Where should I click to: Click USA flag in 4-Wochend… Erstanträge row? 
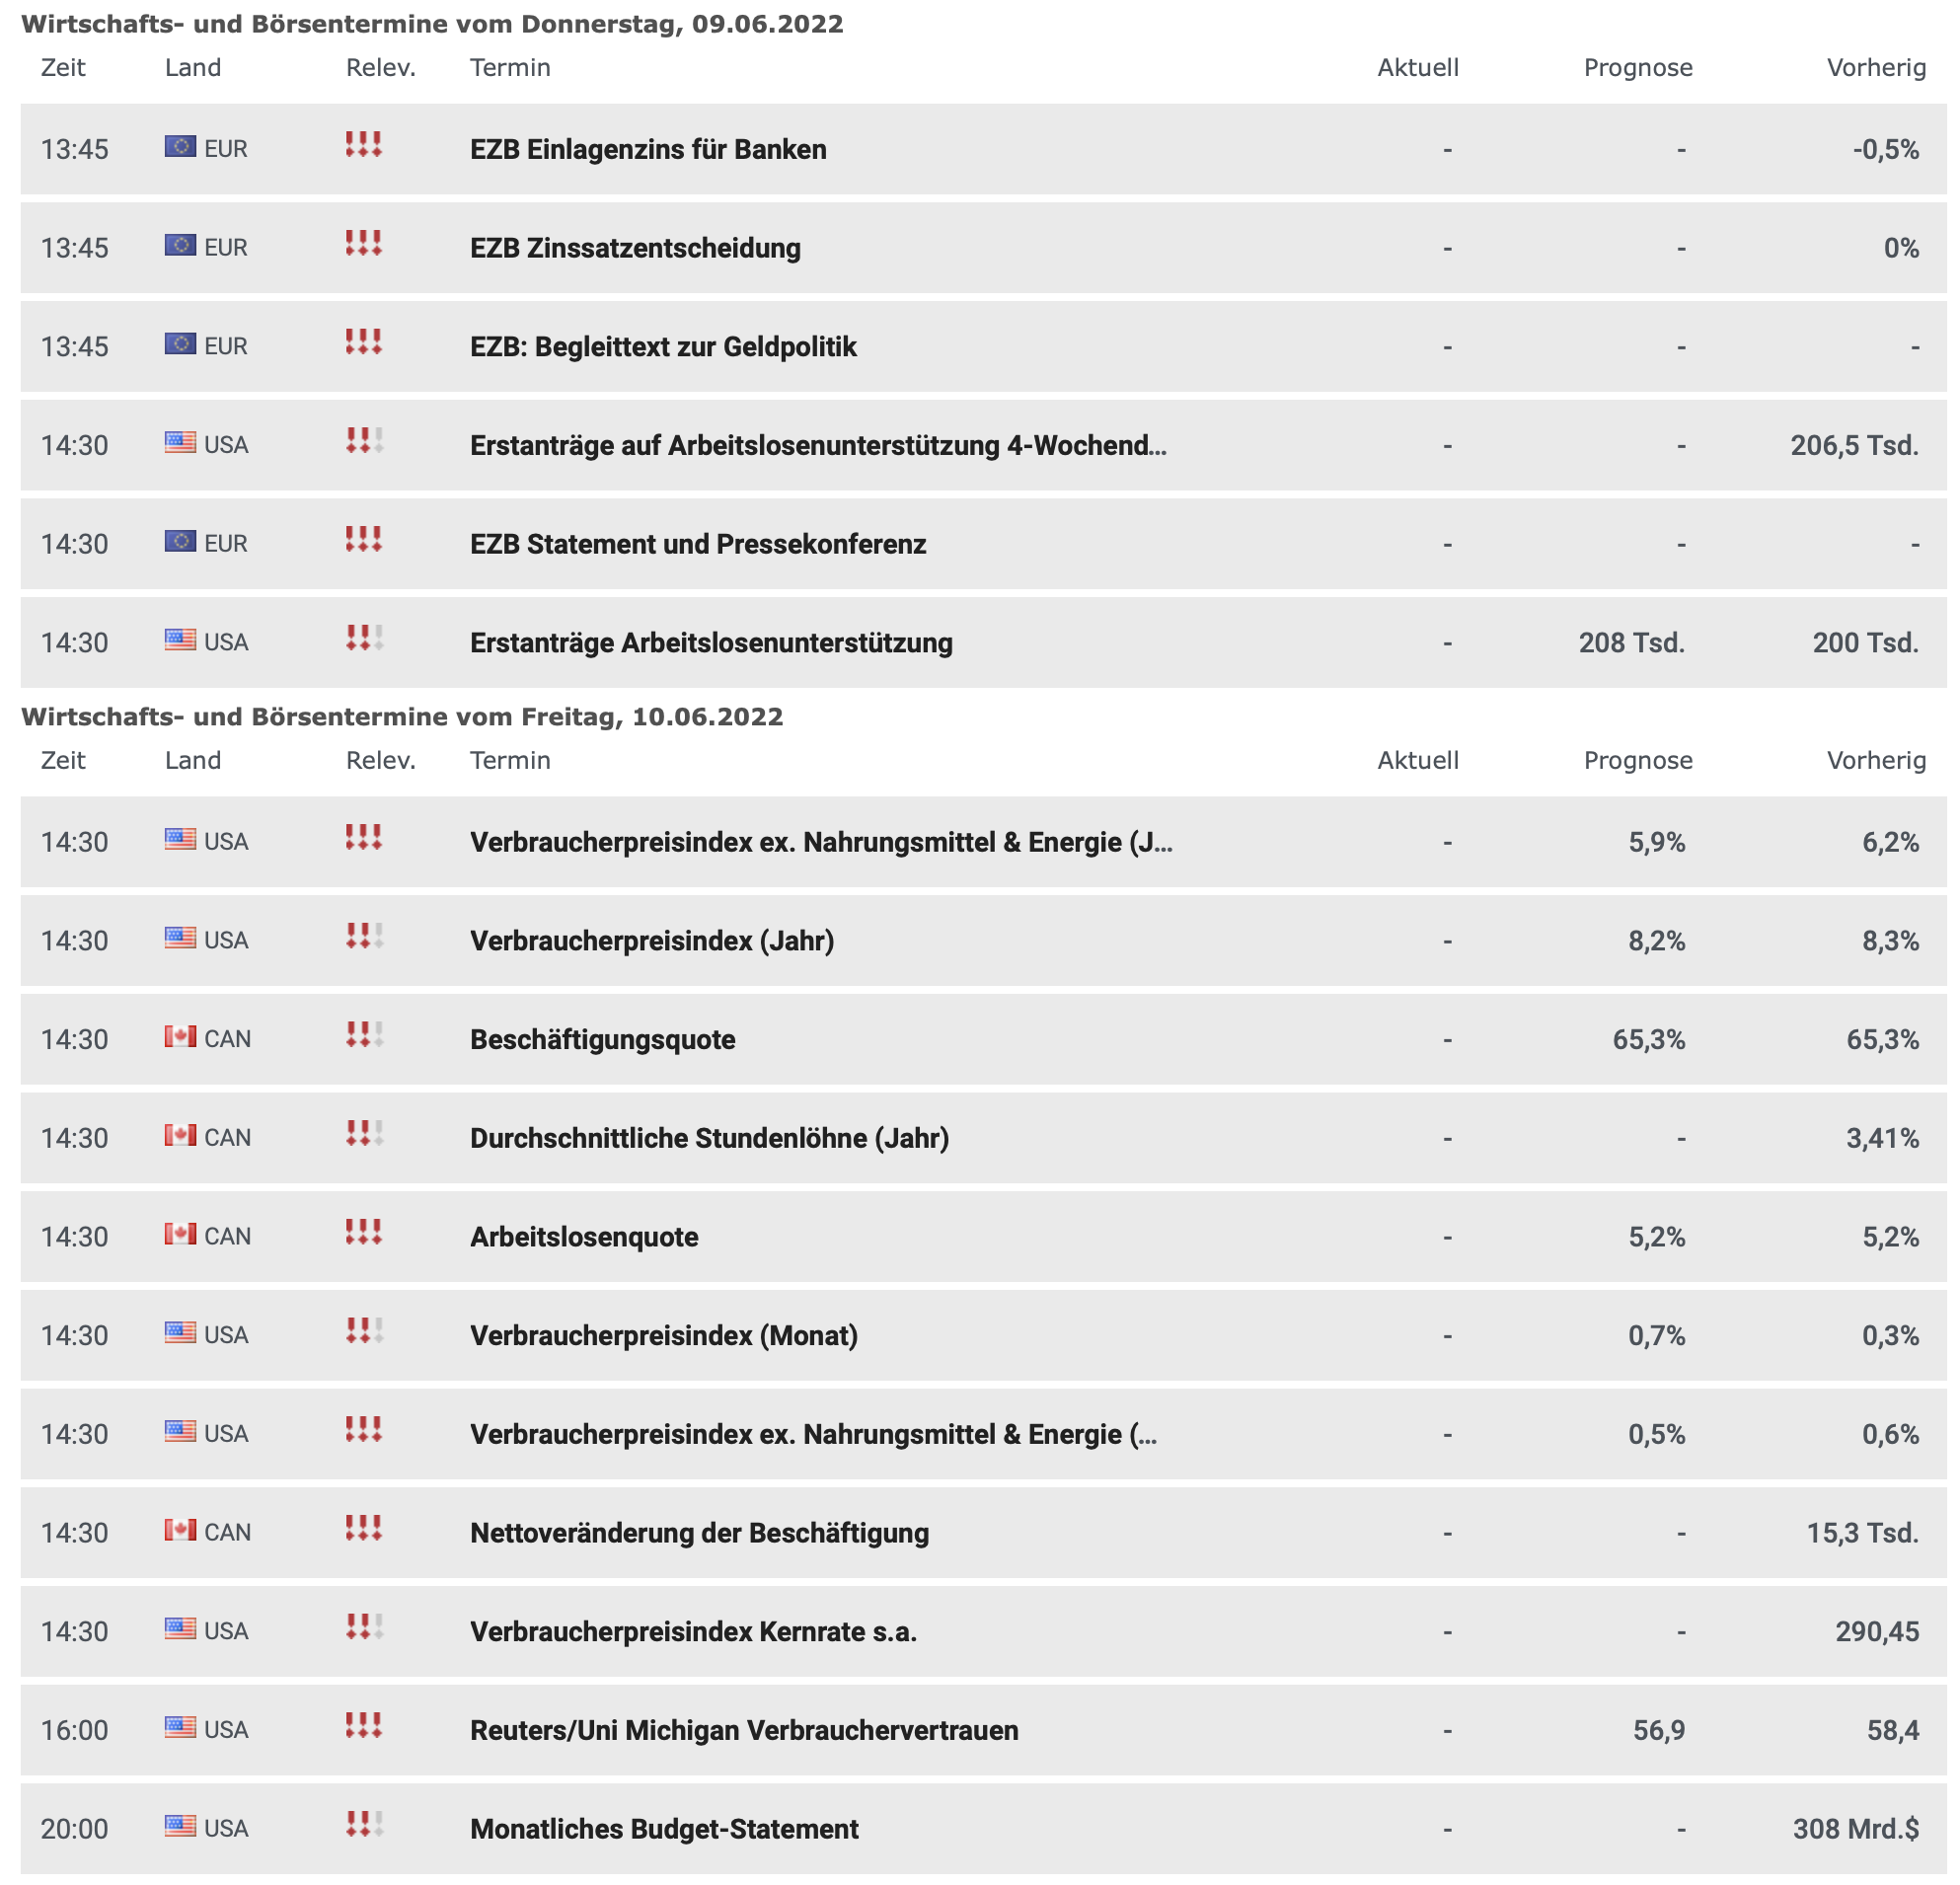pyautogui.click(x=180, y=442)
